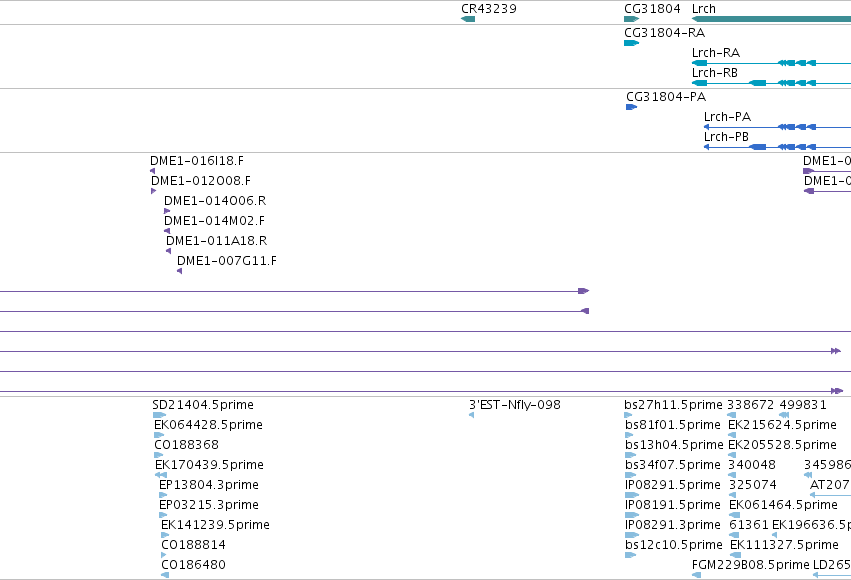851x580 pixels.
Task: Click the DME1-007G11.F arrow glyph
Action: (180, 271)
